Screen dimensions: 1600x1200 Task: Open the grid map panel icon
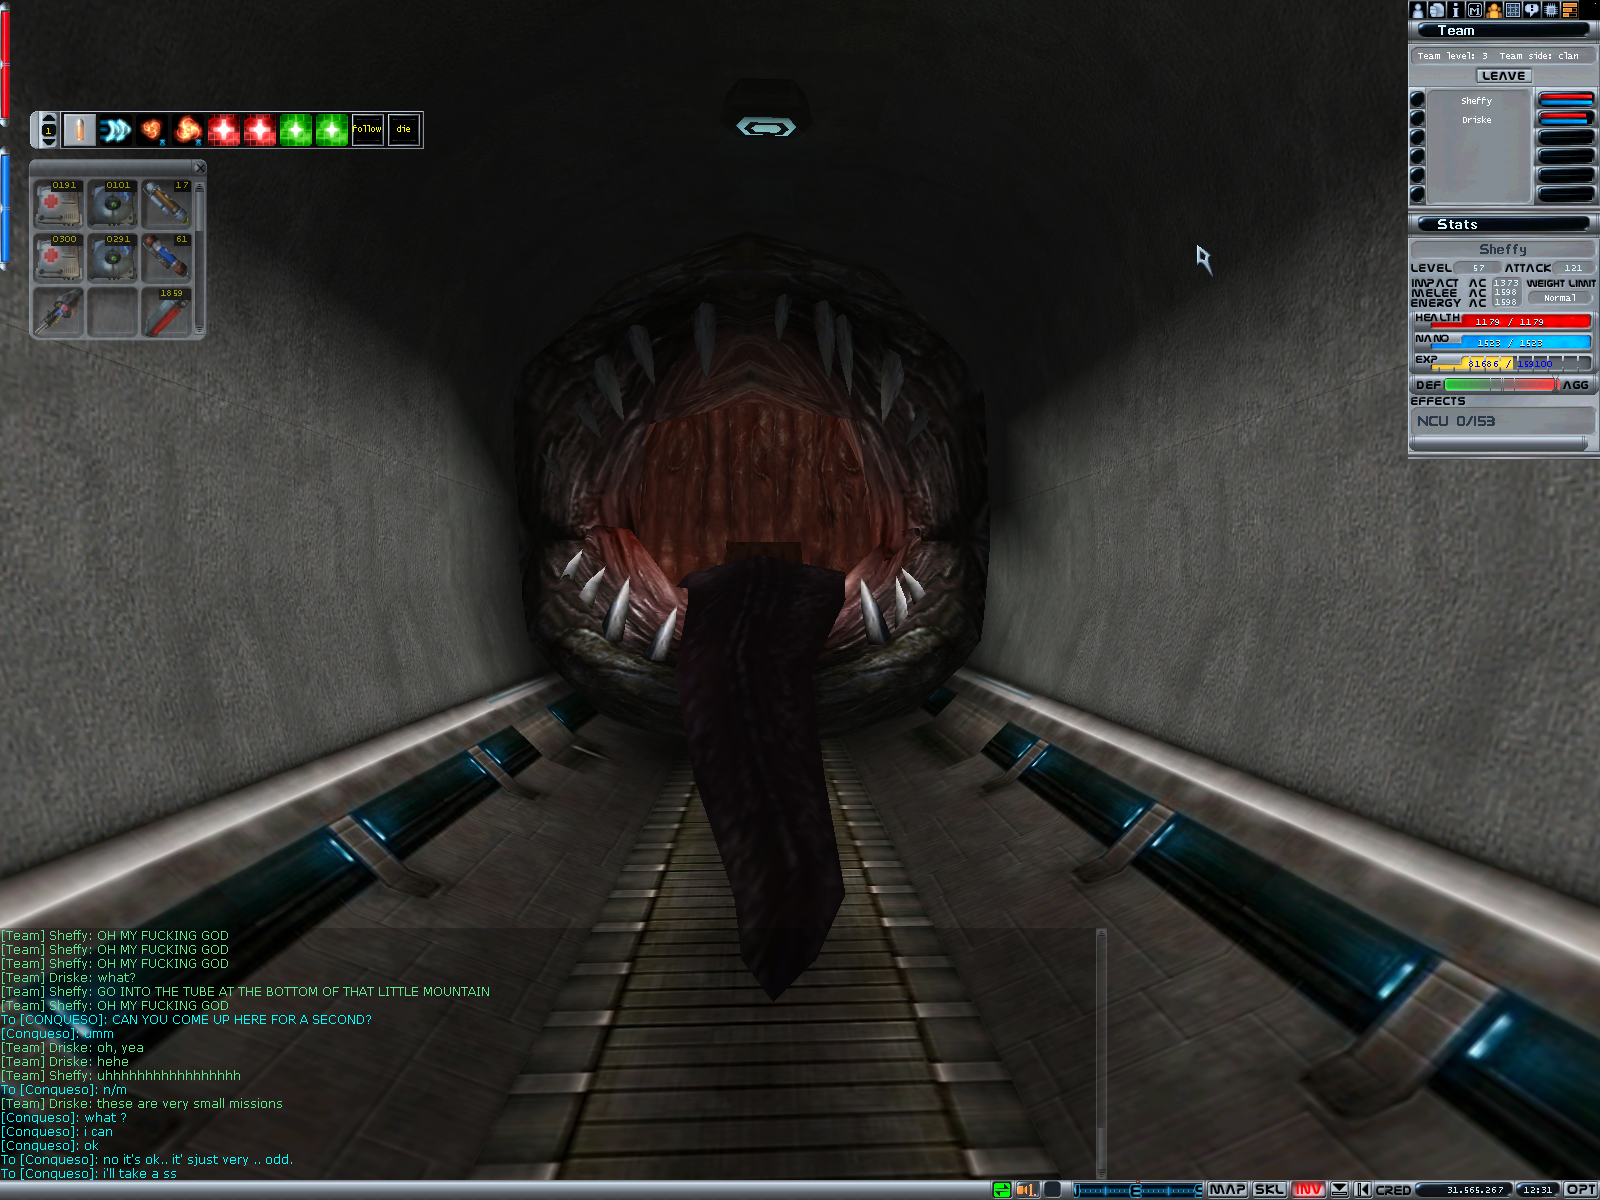tap(1513, 10)
